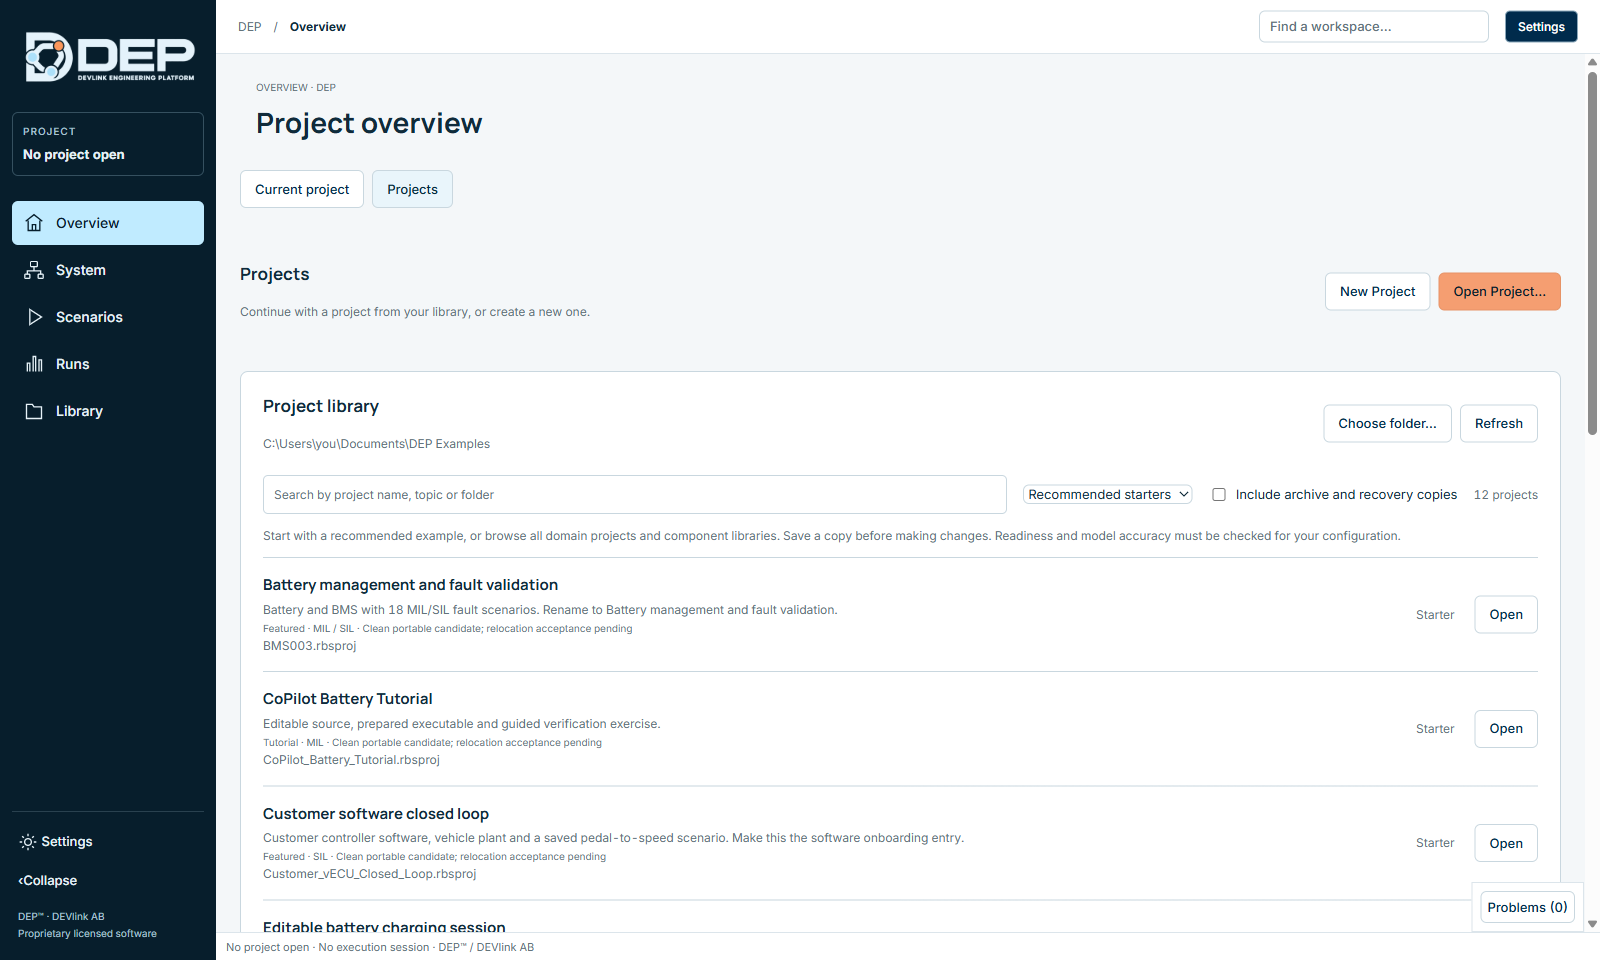Open Customer software closed loop project
This screenshot has width=1600, height=960.
[1506, 843]
